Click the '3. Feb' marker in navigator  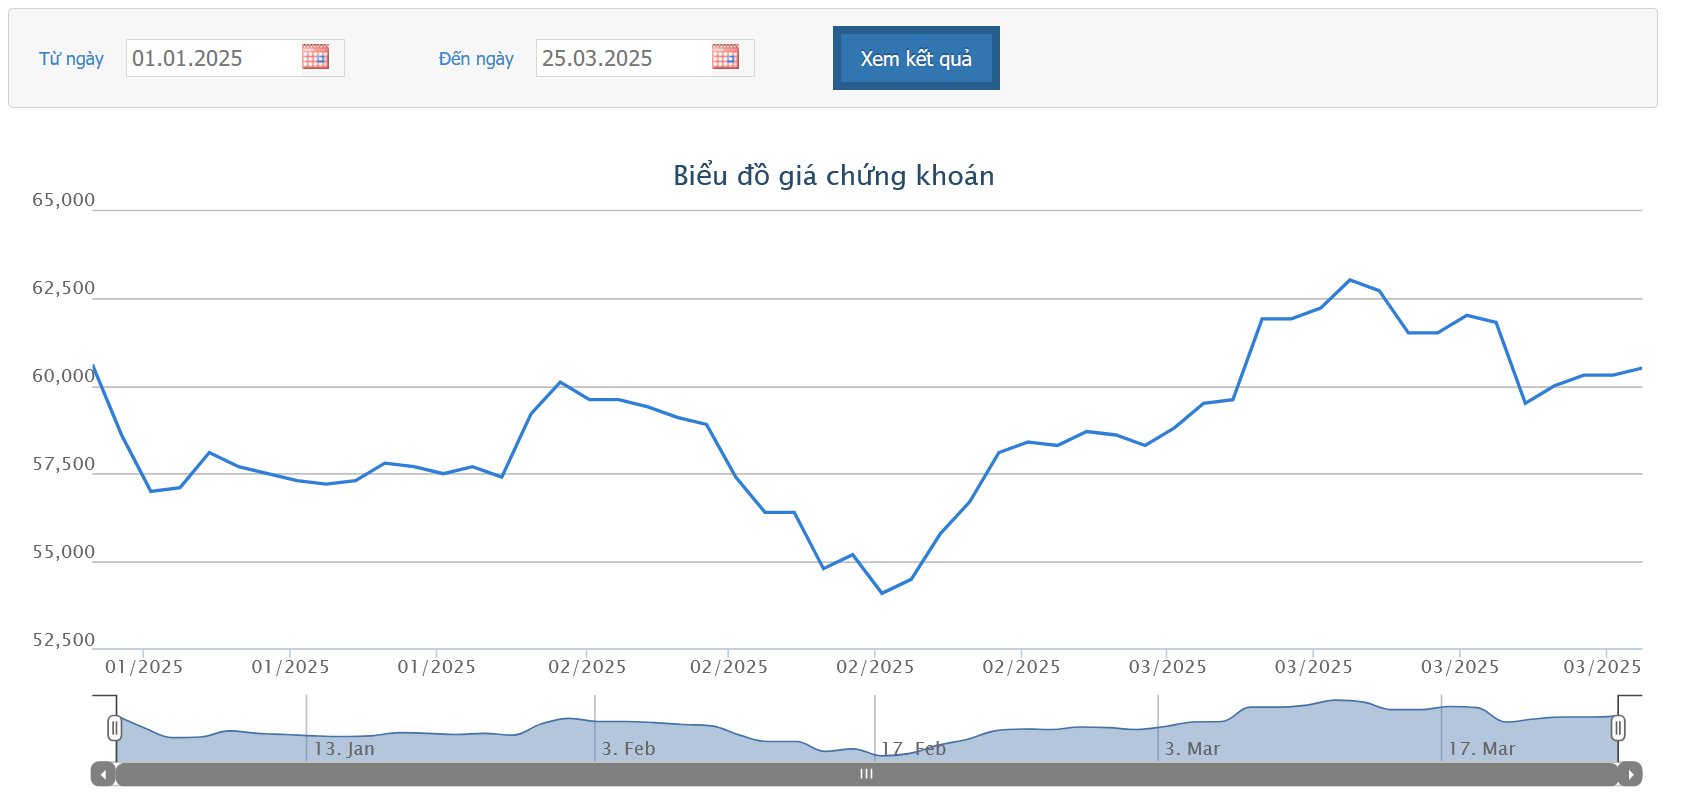(x=628, y=749)
